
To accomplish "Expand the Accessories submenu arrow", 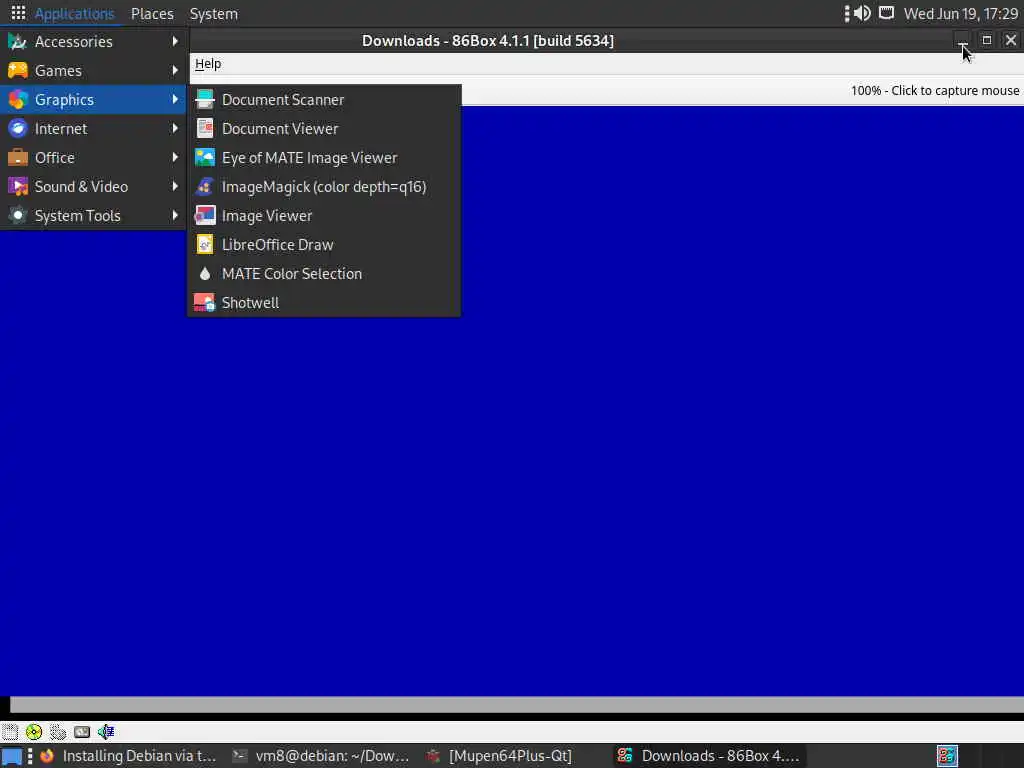I will coord(175,42).
